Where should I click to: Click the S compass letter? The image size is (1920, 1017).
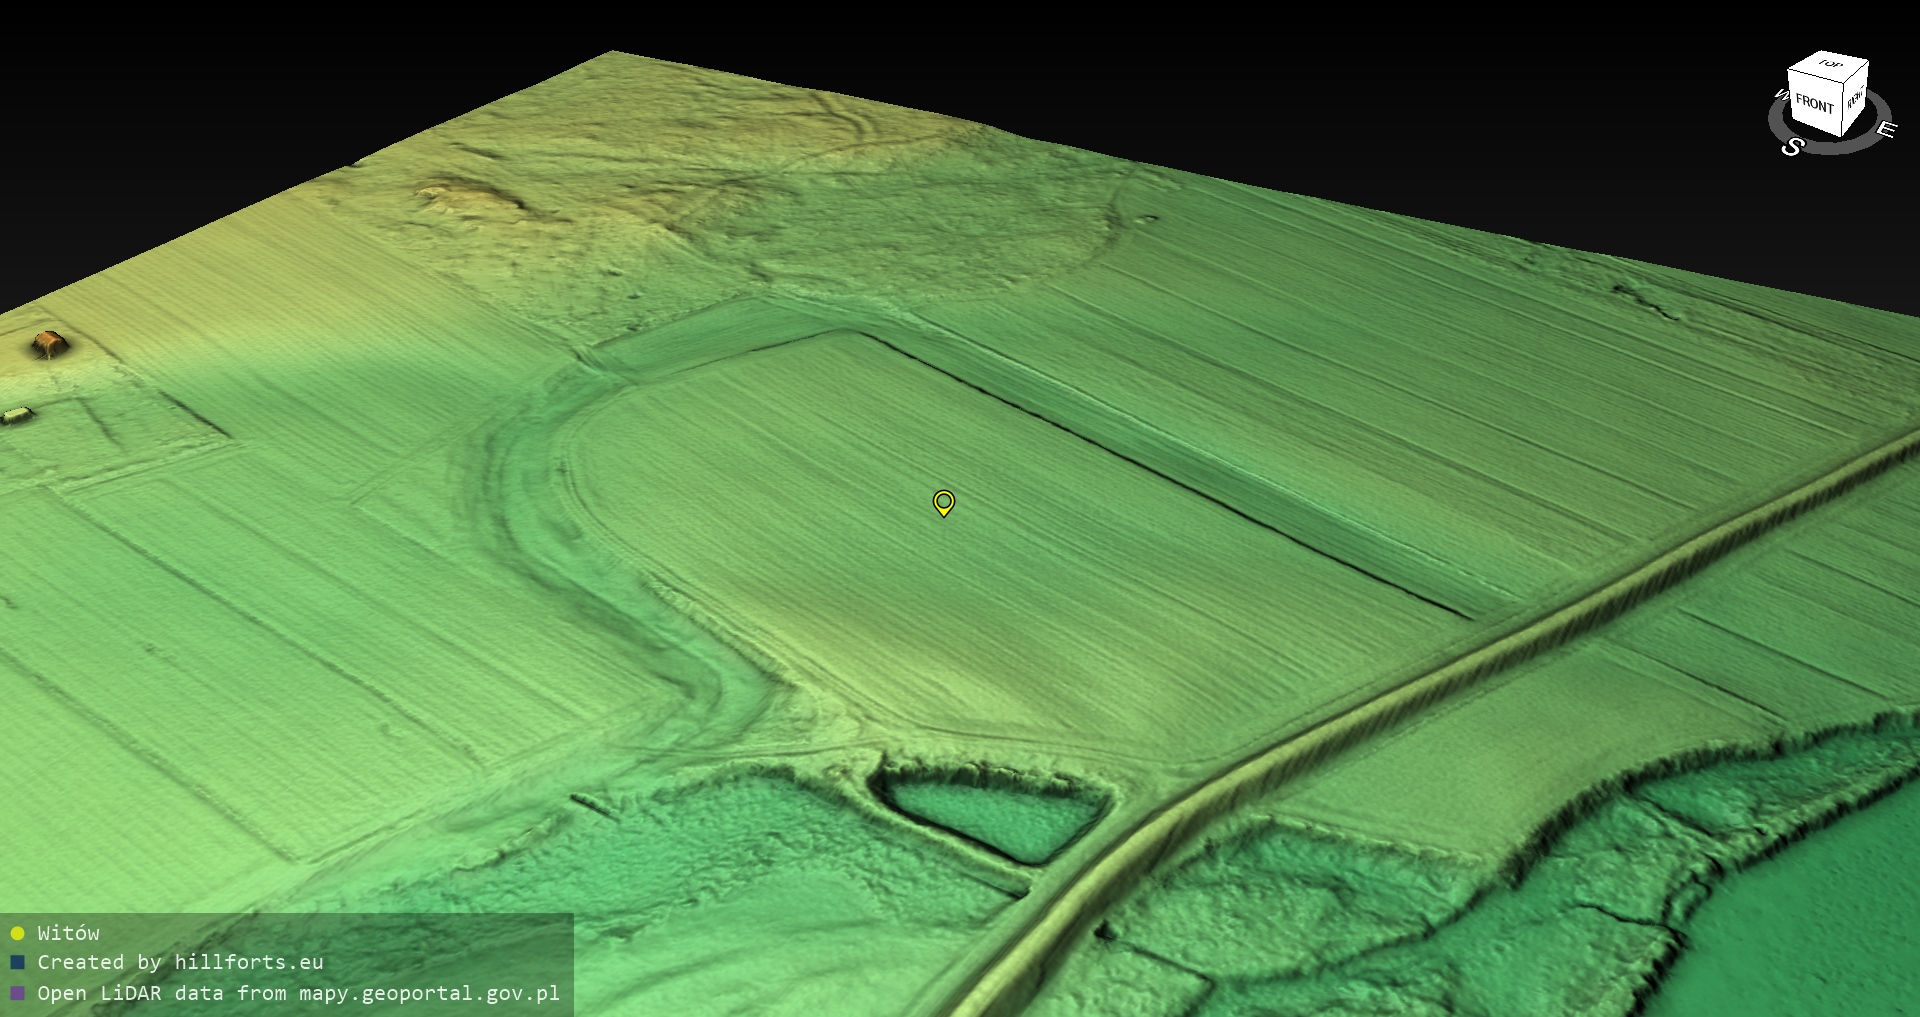click(1792, 147)
